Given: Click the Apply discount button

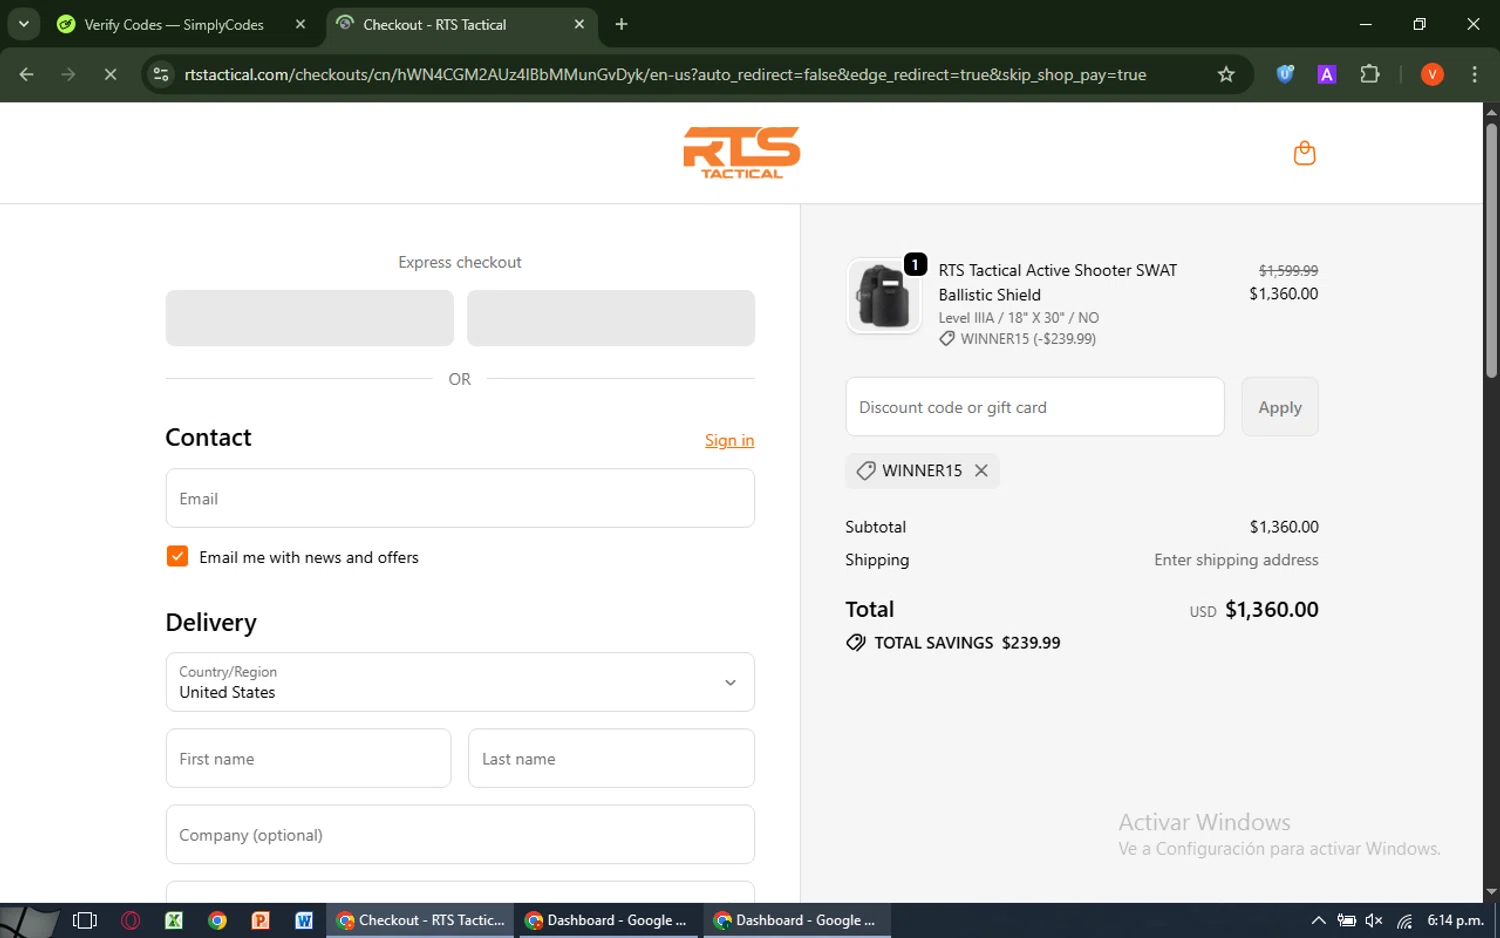Looking at the screenshot, I should [x=1280, y=407].
